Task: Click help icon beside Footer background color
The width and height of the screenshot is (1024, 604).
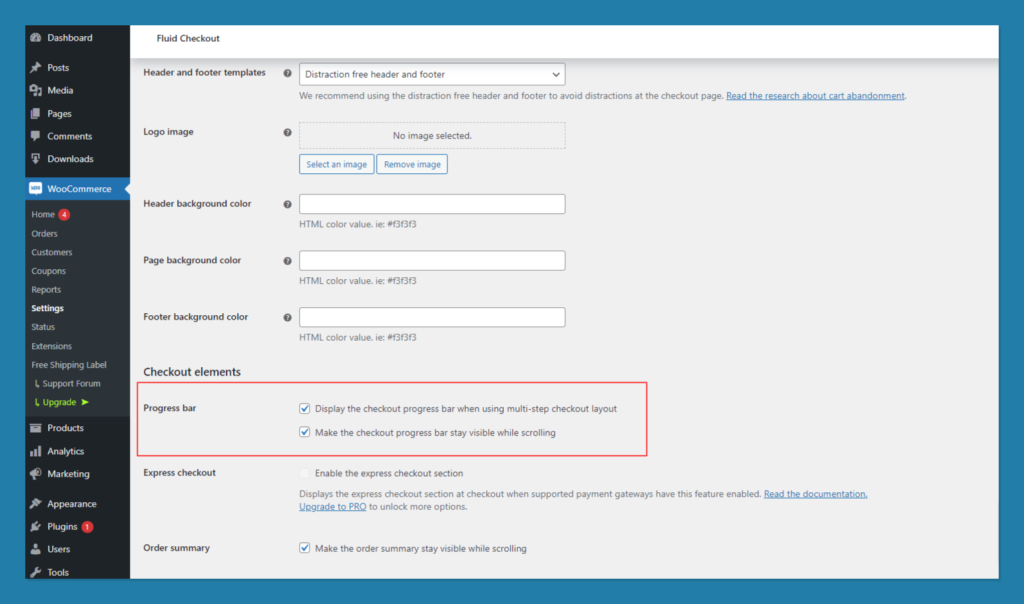Action: 287,317
